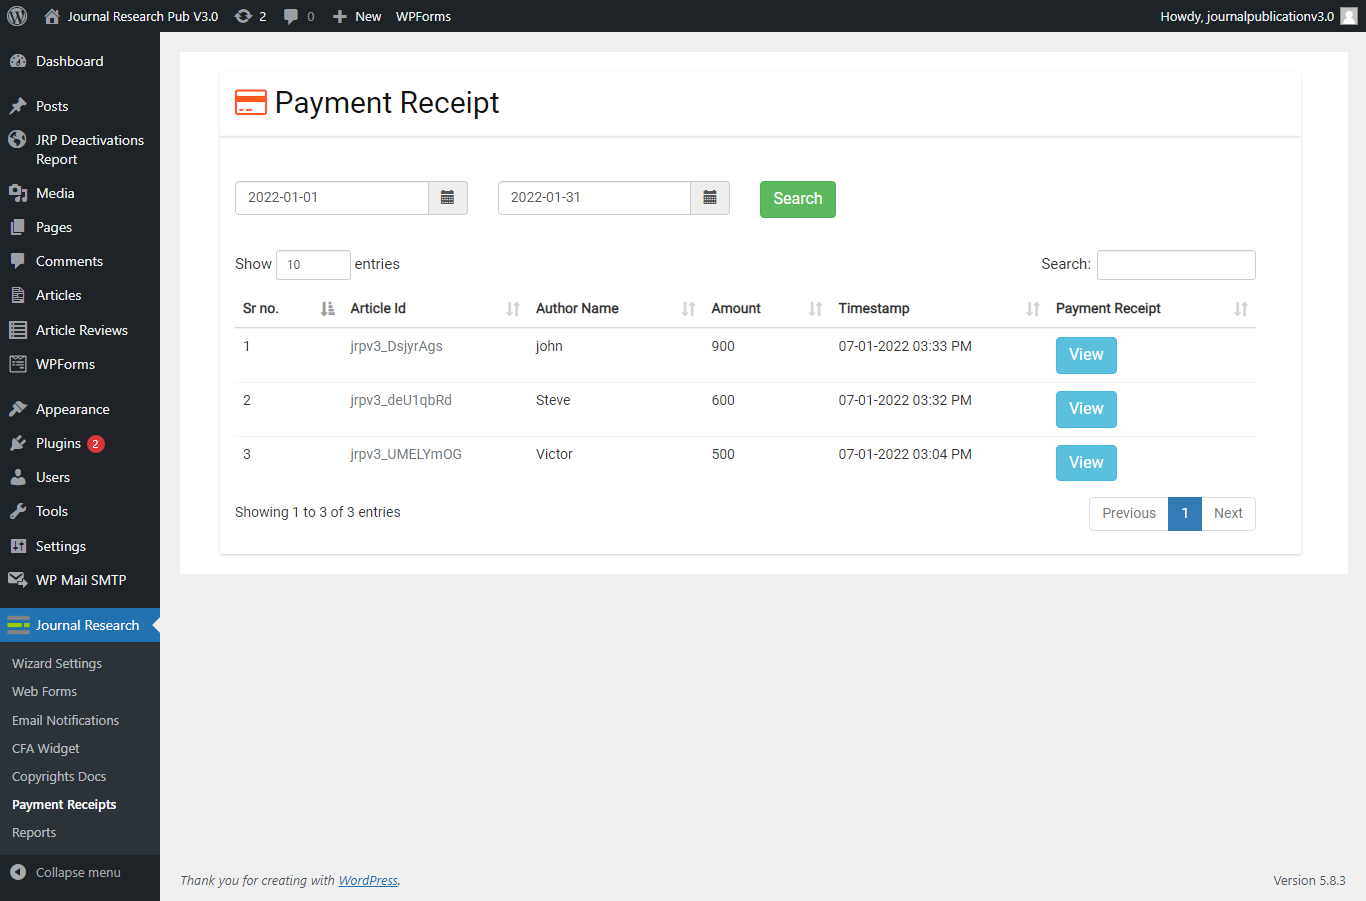Go to Next page of results
This screenshot has width=1366, height=901.
[1228, 514]
